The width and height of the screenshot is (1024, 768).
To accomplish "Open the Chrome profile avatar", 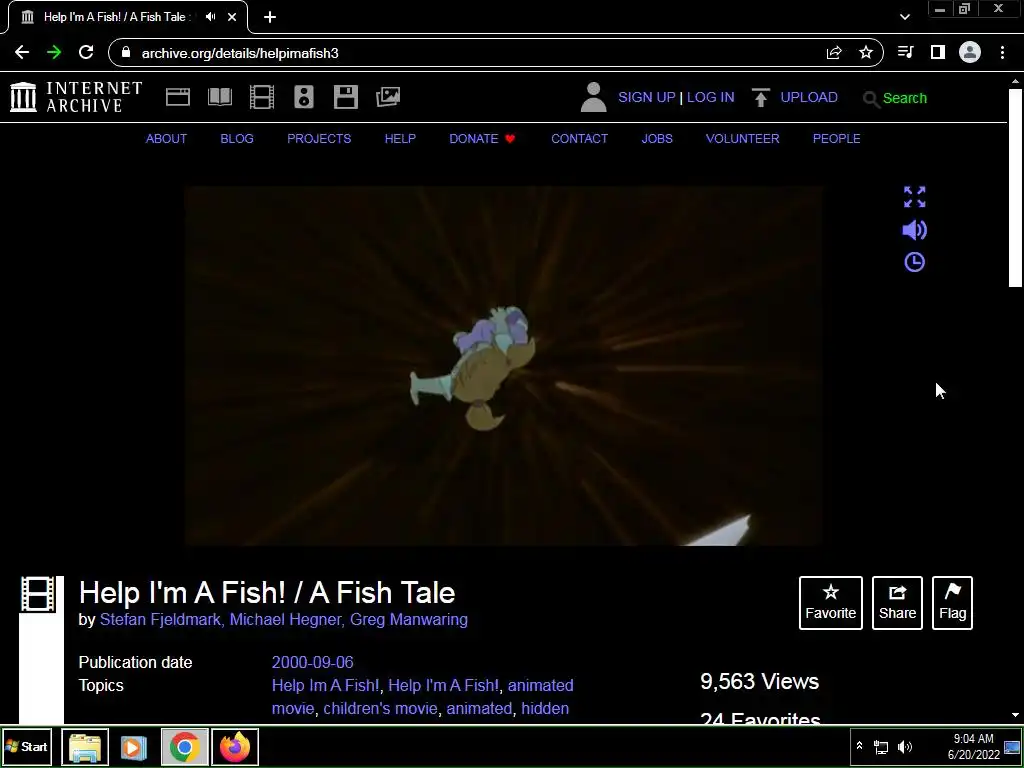I will (x=970, y=52).
